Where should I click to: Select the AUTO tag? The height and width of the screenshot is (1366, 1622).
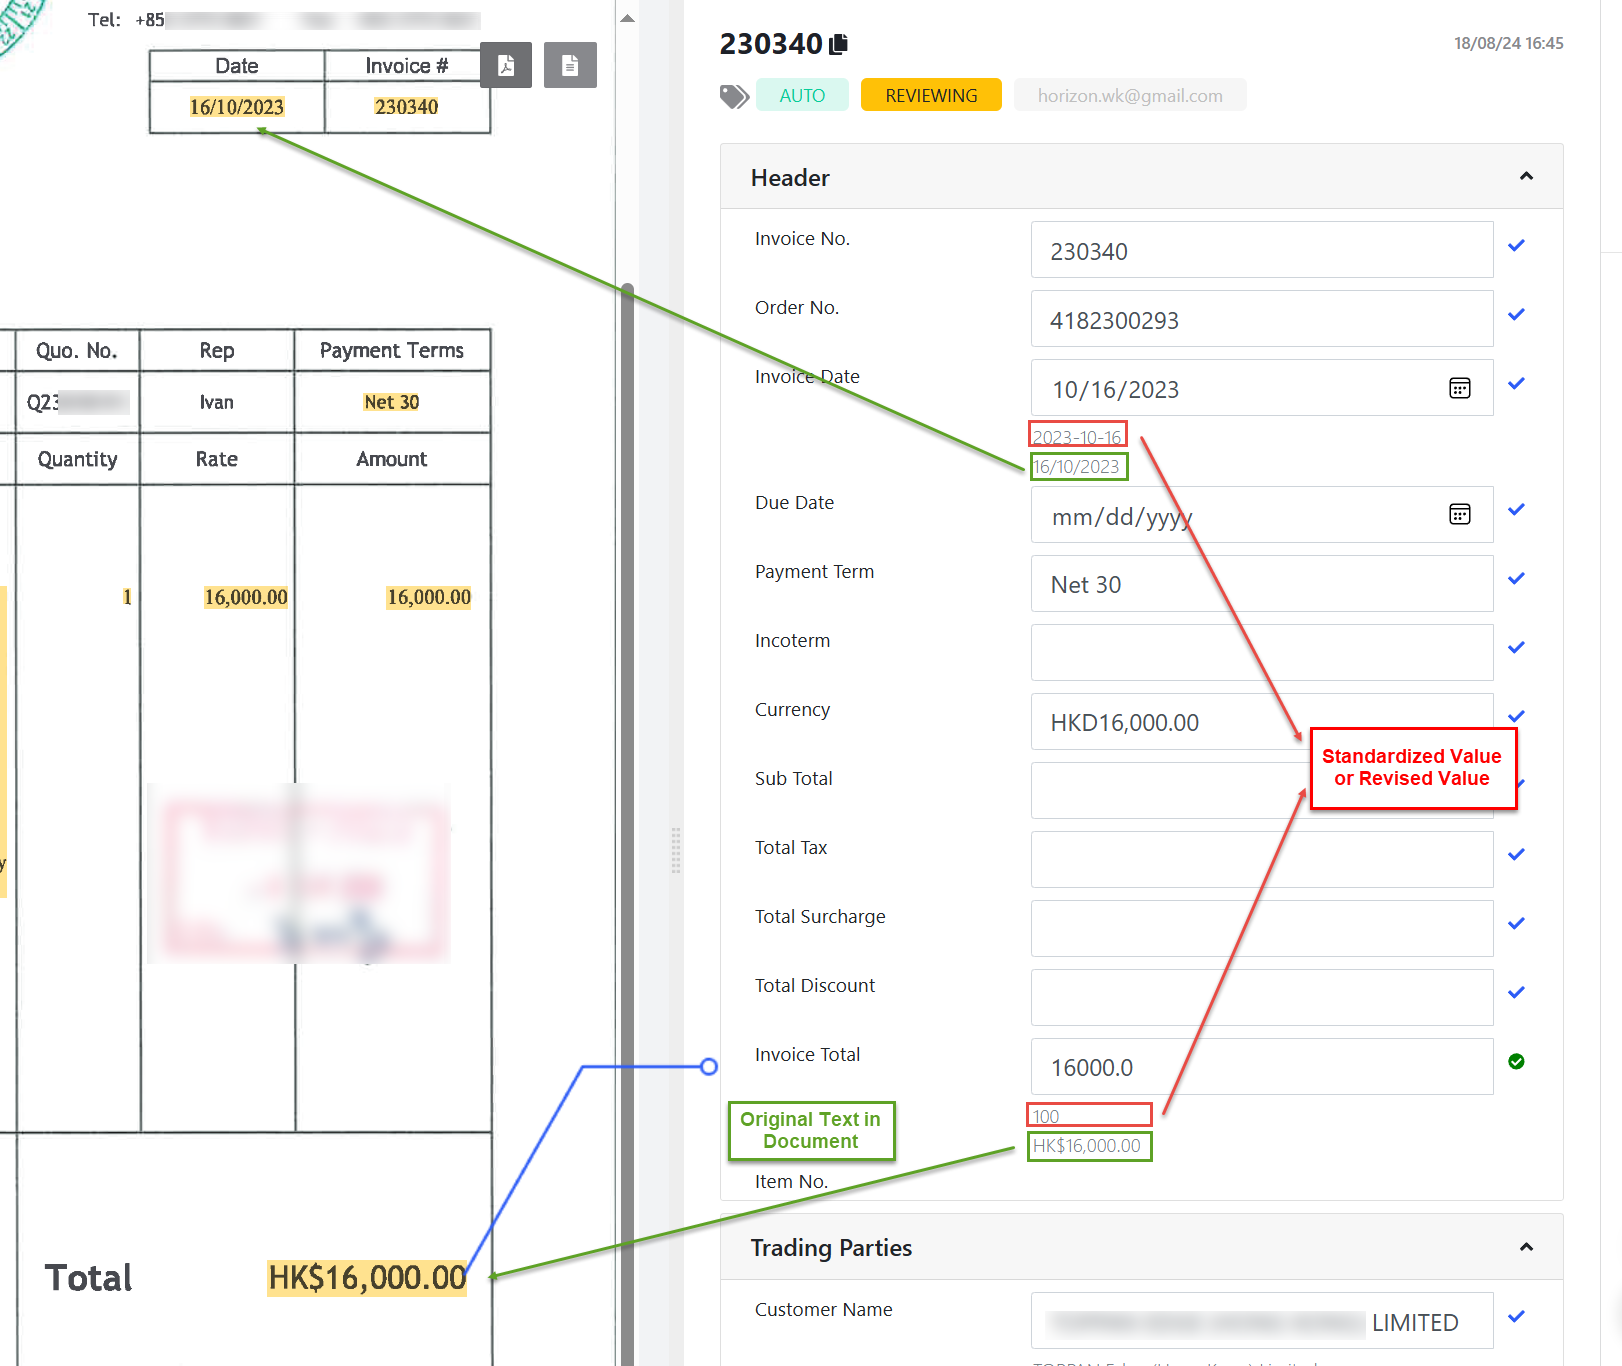pyautogui.click(x=802, y=96)
